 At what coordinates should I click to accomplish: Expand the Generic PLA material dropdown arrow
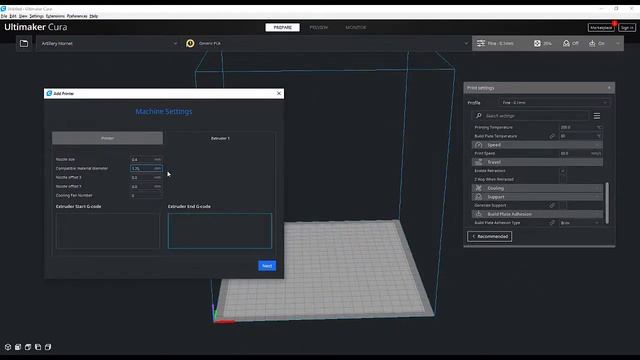coord(466,43)
